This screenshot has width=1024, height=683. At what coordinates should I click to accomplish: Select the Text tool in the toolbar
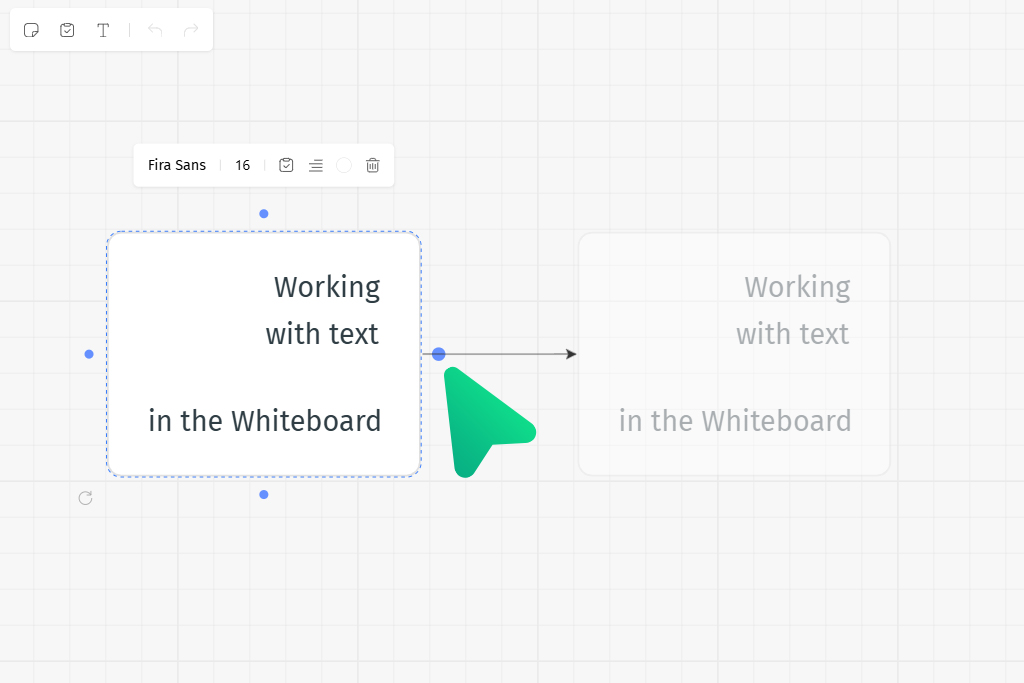click(x=103, y=29)
